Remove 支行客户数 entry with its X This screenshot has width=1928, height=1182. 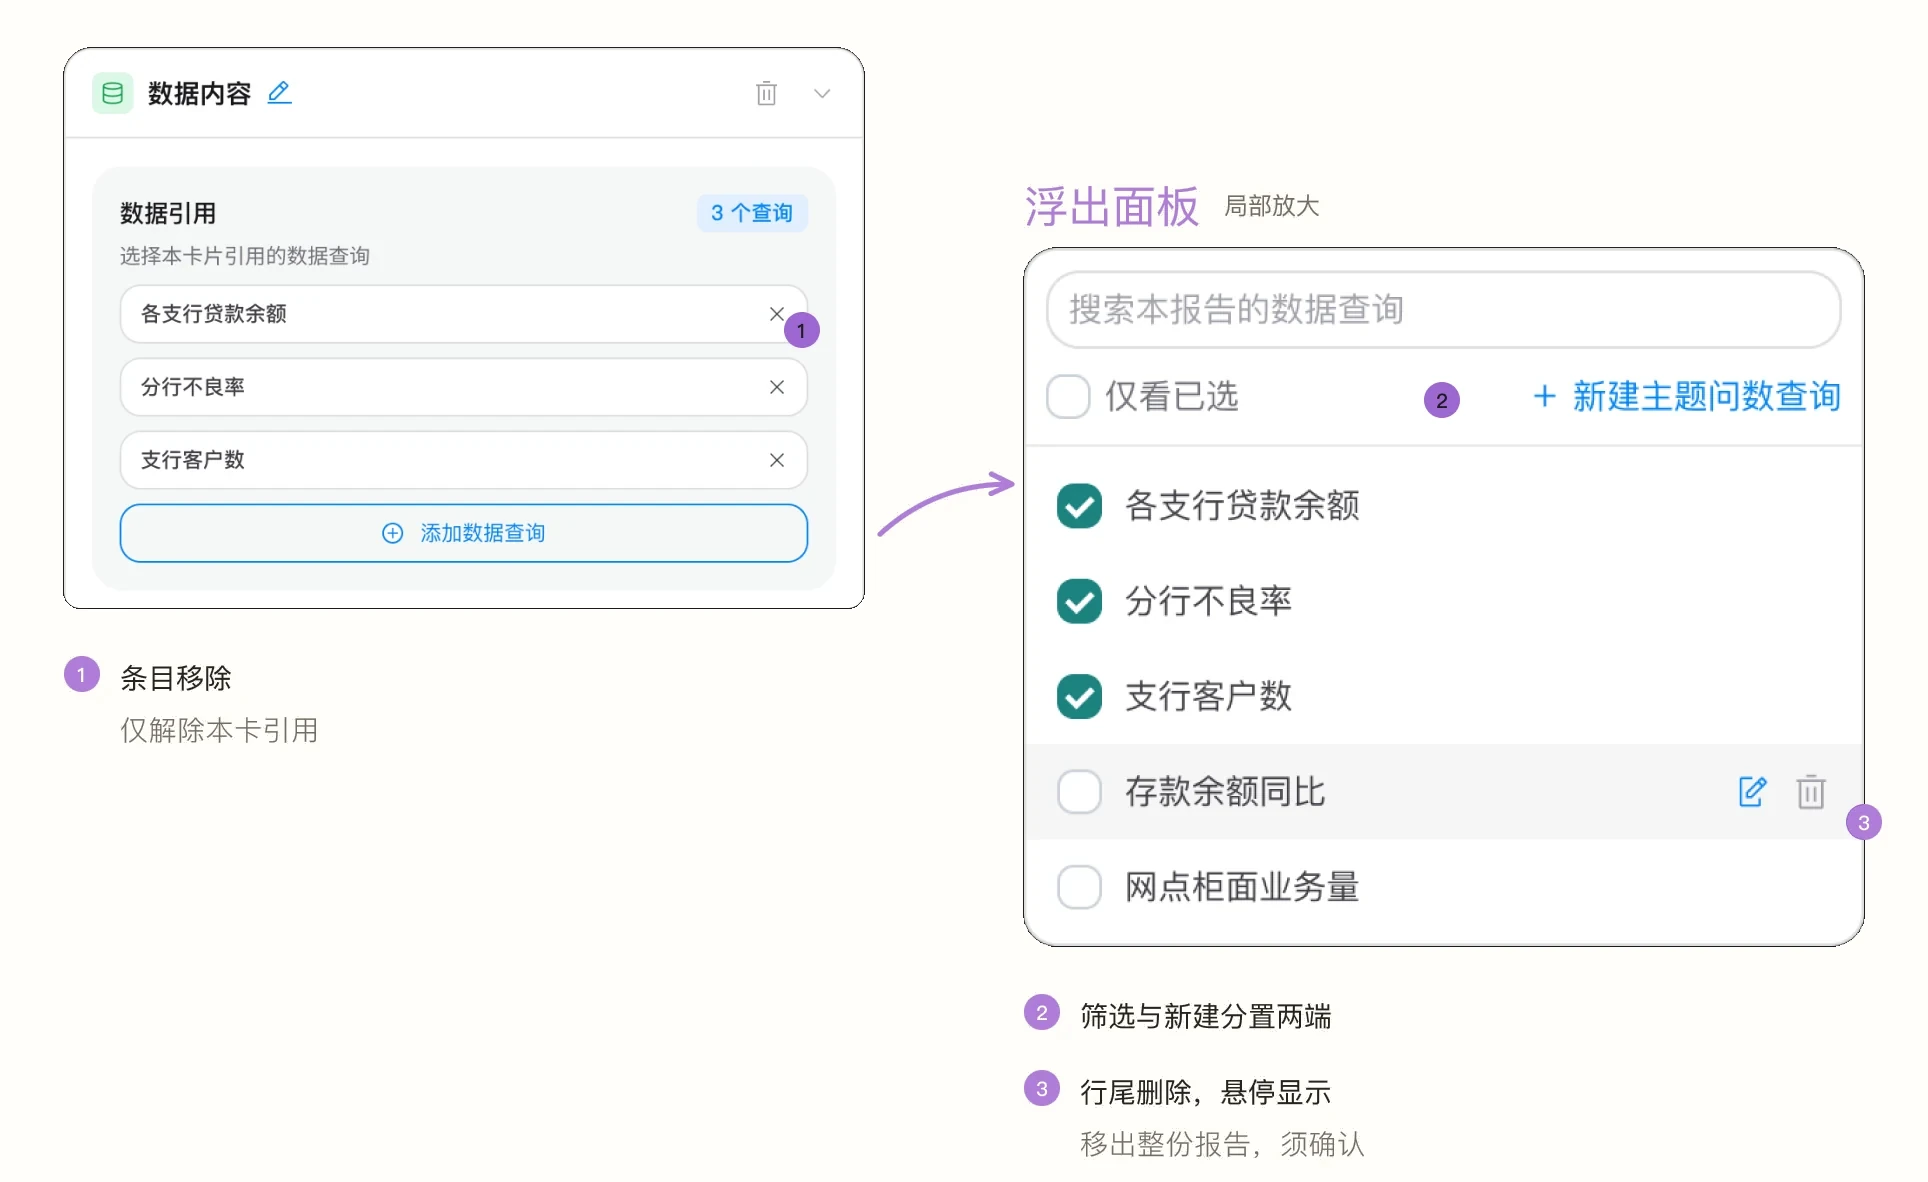tap(777, 460)
